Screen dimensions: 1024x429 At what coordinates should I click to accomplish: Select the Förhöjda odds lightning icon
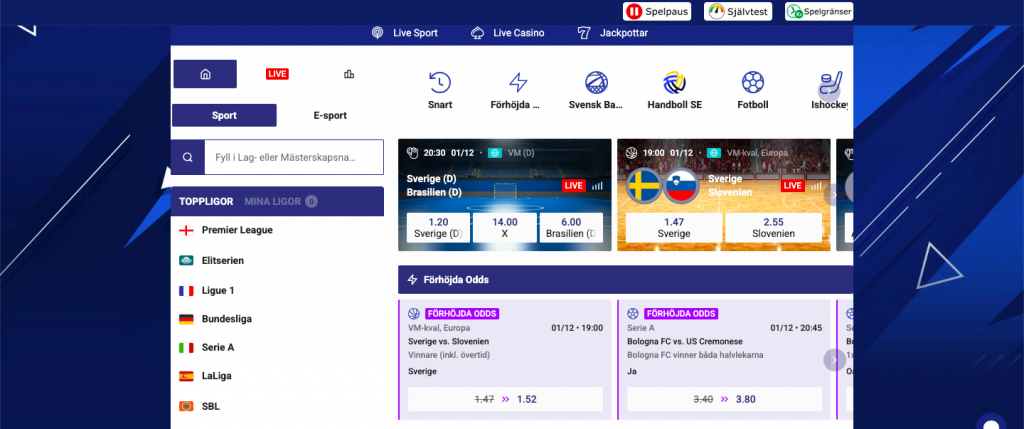pos(517,83)
